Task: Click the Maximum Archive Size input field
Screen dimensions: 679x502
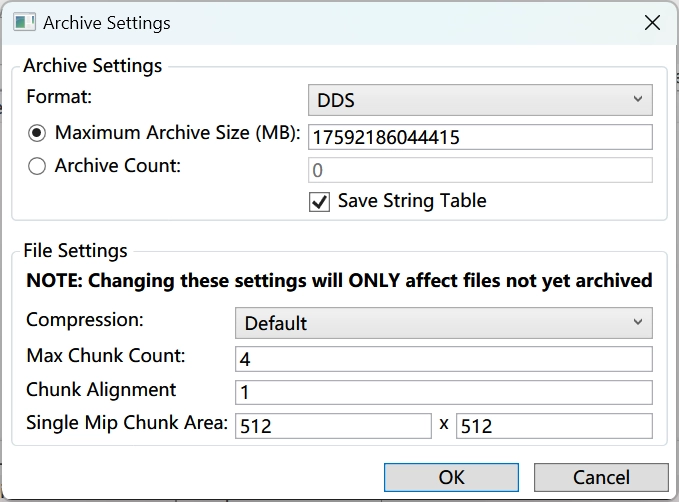Action: [480, 137]
